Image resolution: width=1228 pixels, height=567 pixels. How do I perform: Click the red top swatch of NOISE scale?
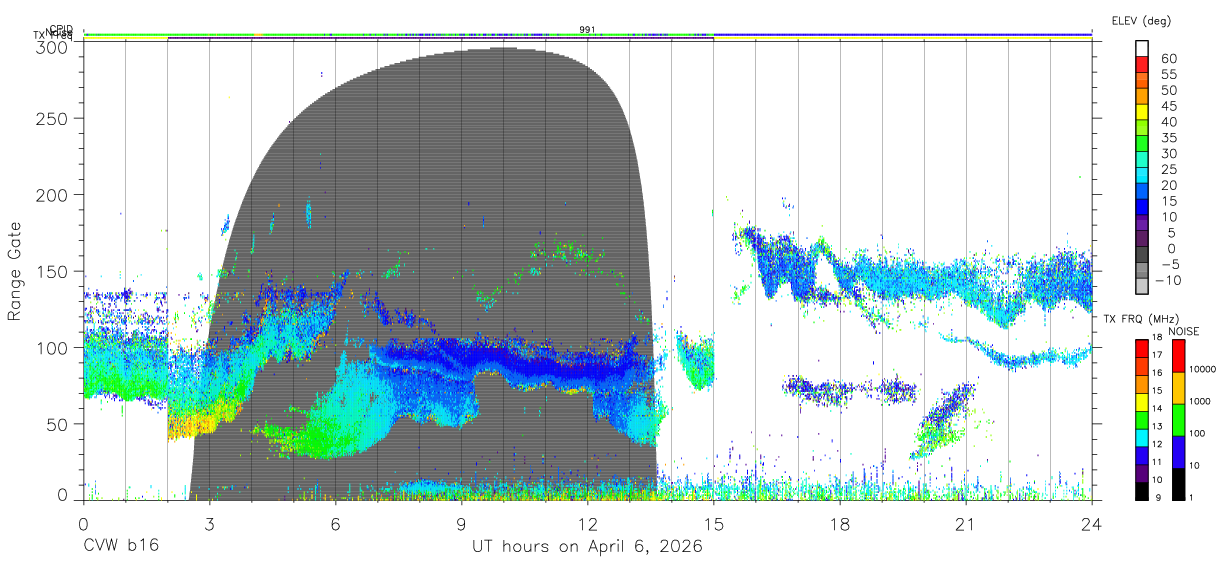pos(1177,355)
